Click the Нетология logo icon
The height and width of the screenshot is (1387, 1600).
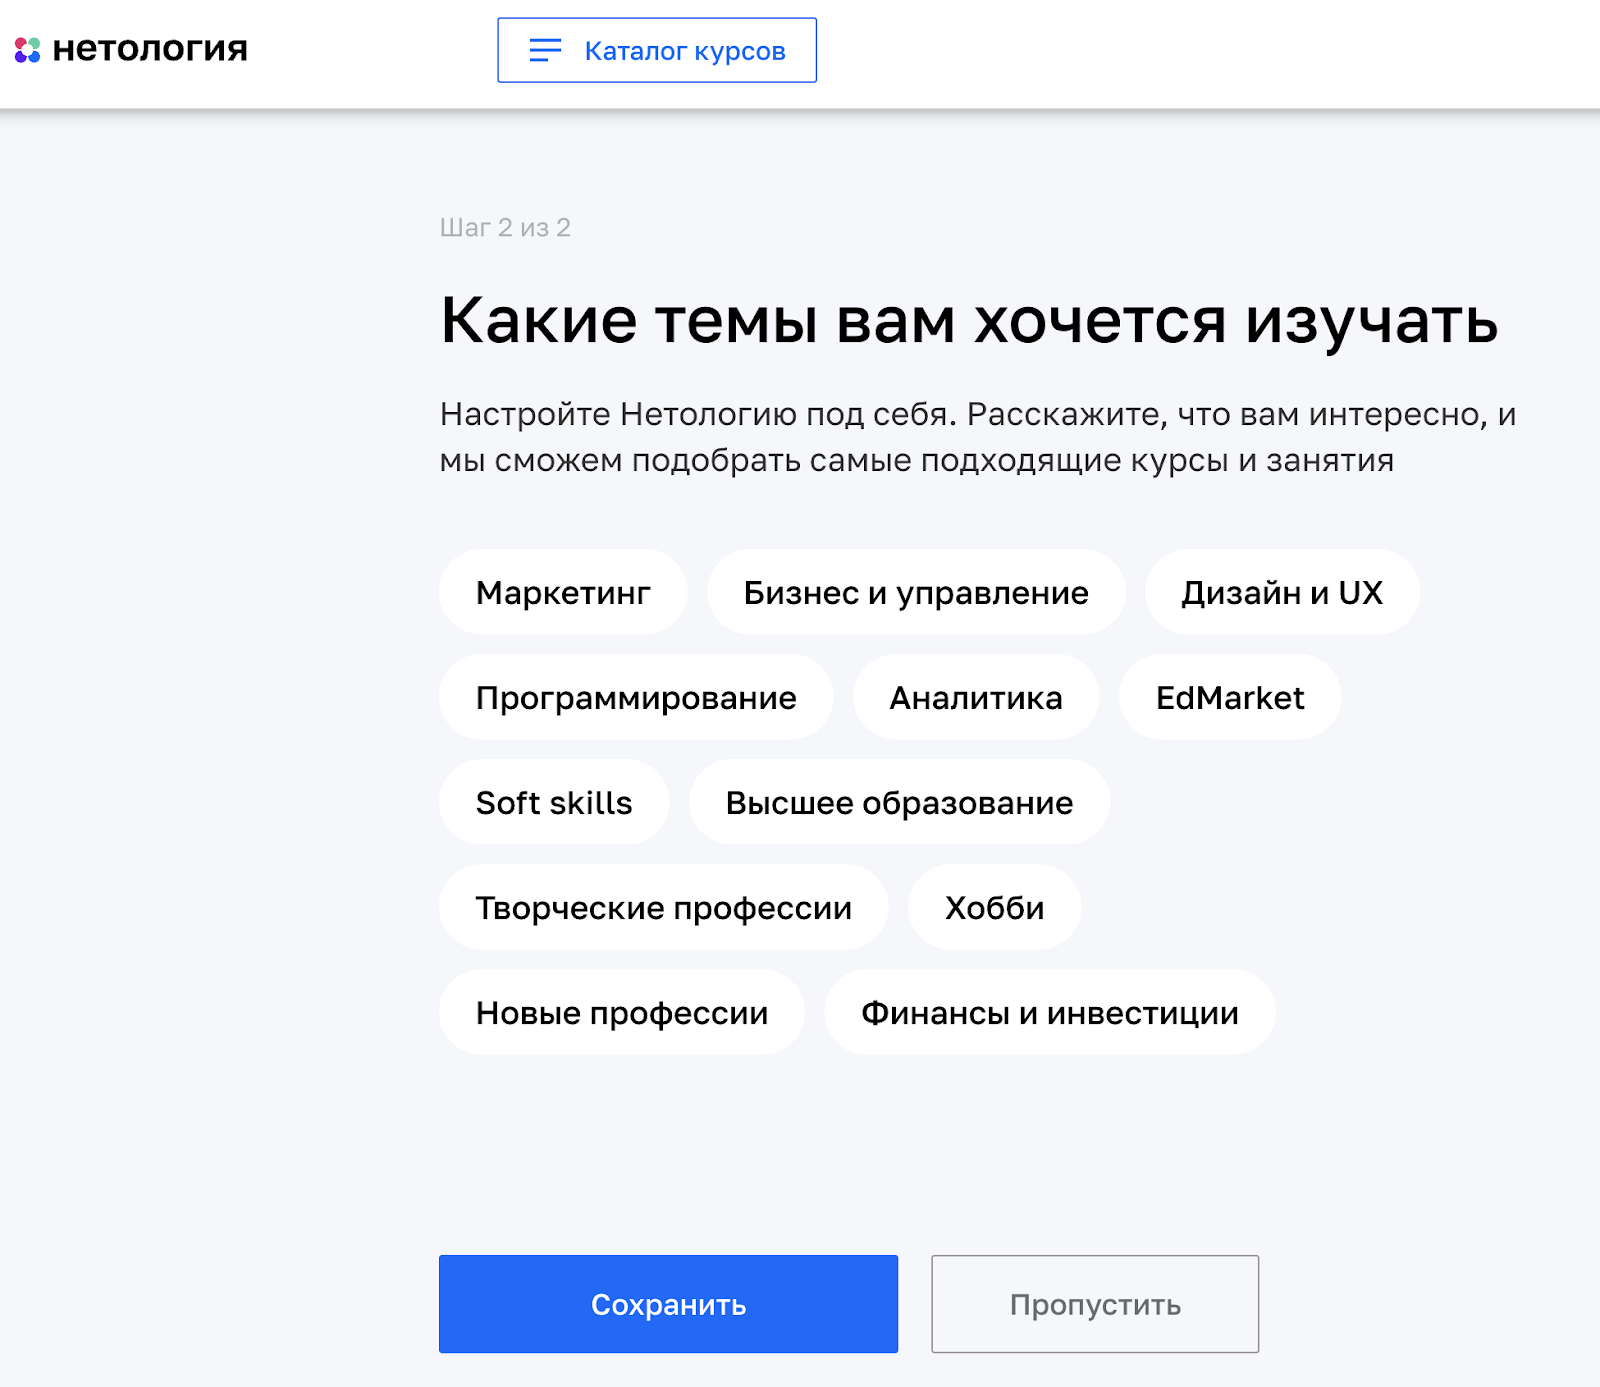pyautogui.click(x=28, y=50)
